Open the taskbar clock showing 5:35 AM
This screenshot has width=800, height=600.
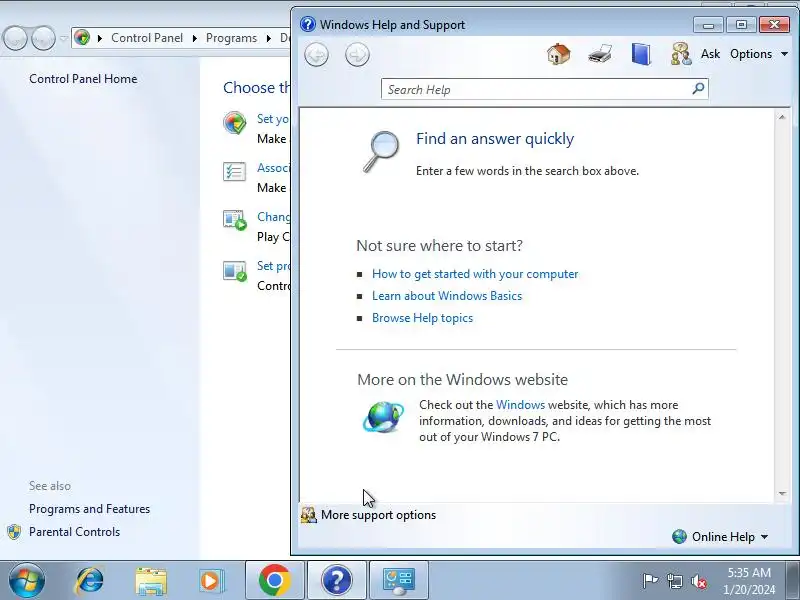tap(749, 581)
